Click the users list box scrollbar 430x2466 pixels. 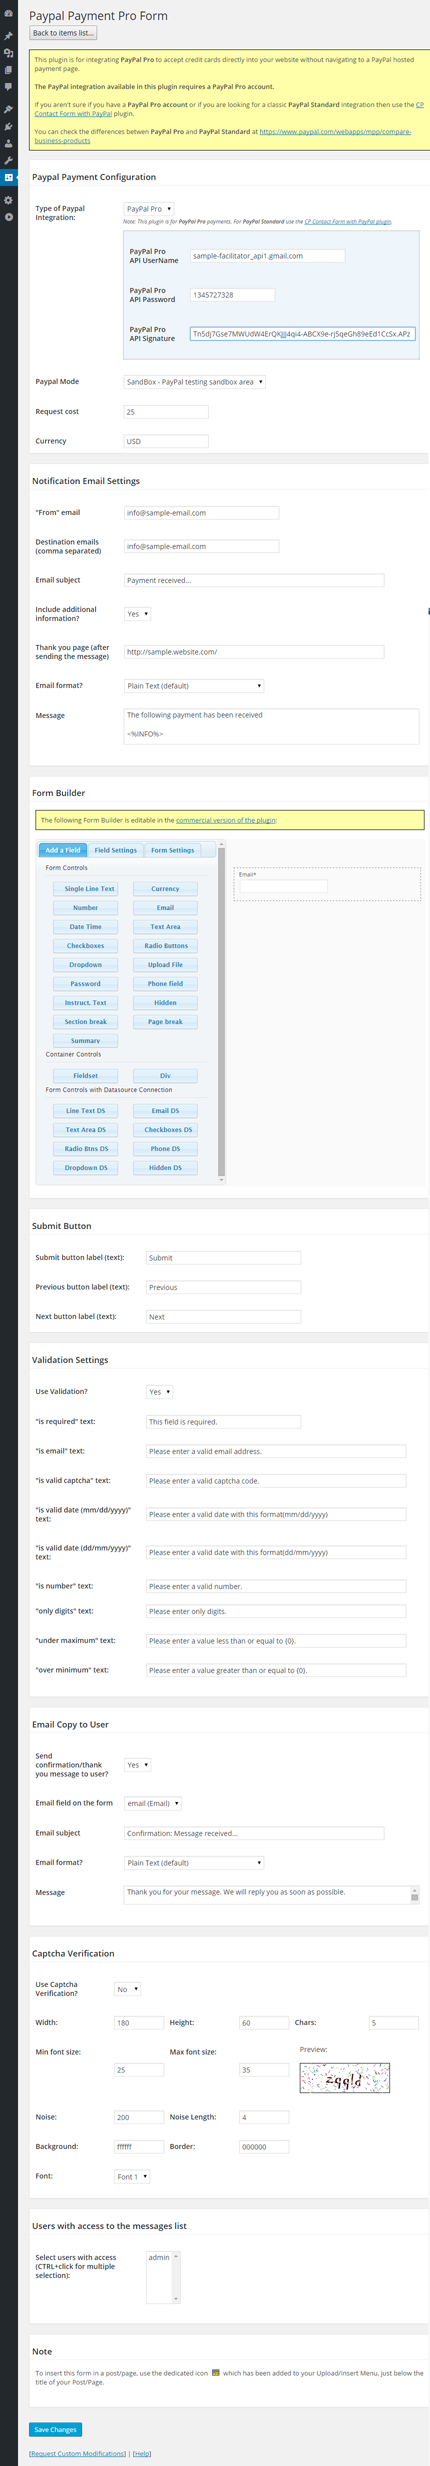coord(176,2278)
